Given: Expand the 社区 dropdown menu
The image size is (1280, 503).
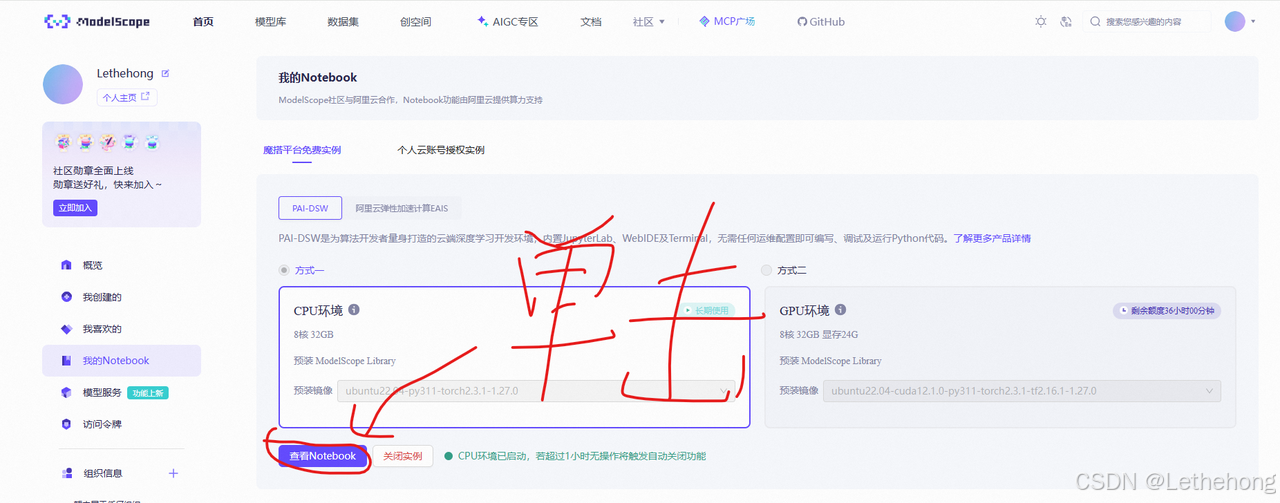Looking at the screenshot, I should pos(649,21).
